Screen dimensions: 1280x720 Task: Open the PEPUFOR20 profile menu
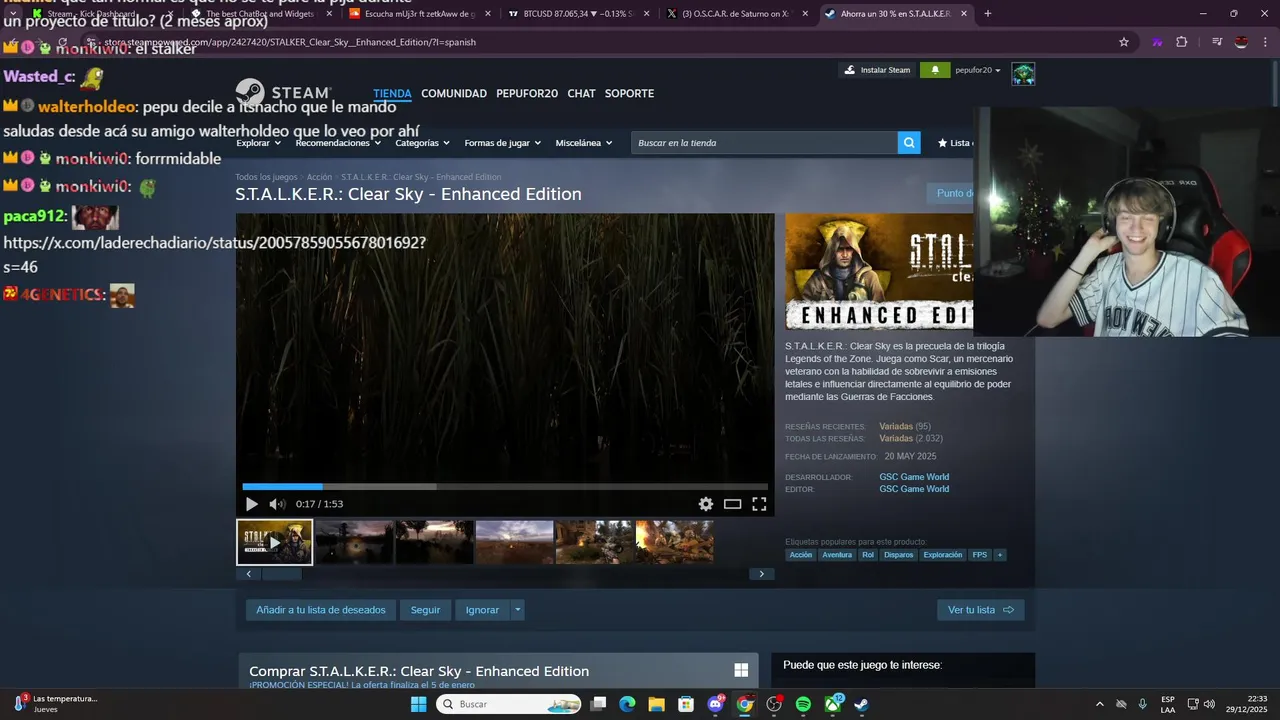(527, 93)
